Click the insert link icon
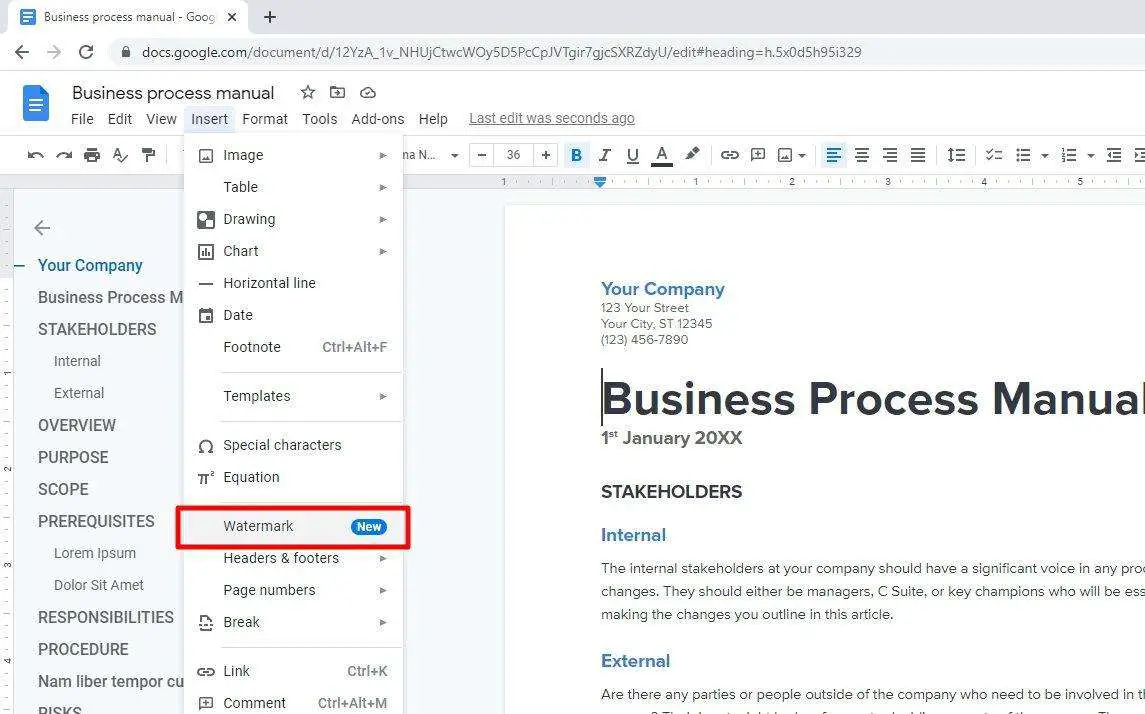The image size is (1145, 714). pyautogui.click(x=729, y=155)
